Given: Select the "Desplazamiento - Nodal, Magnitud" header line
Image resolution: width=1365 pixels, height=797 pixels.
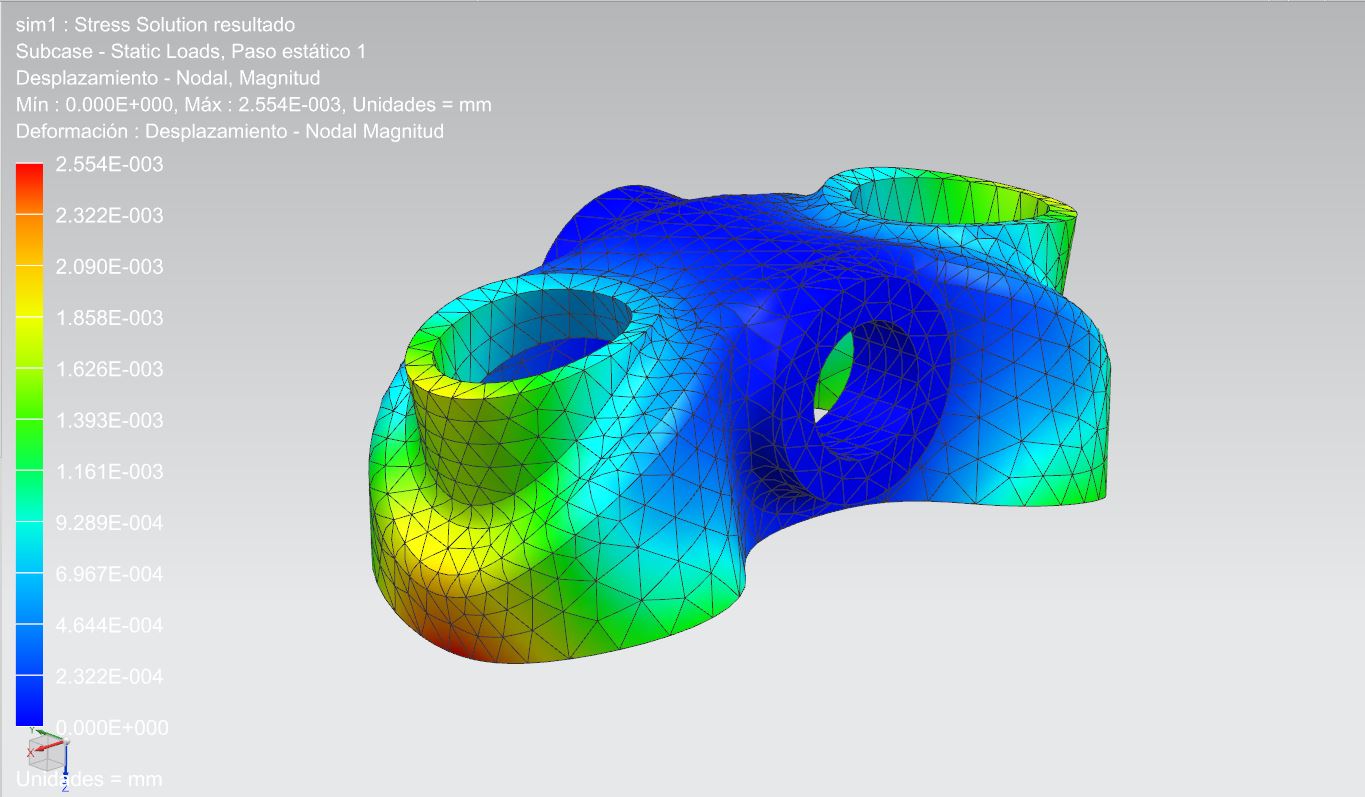Looking at the screenshot, I should pyautogui.click(x=168, y=78).
